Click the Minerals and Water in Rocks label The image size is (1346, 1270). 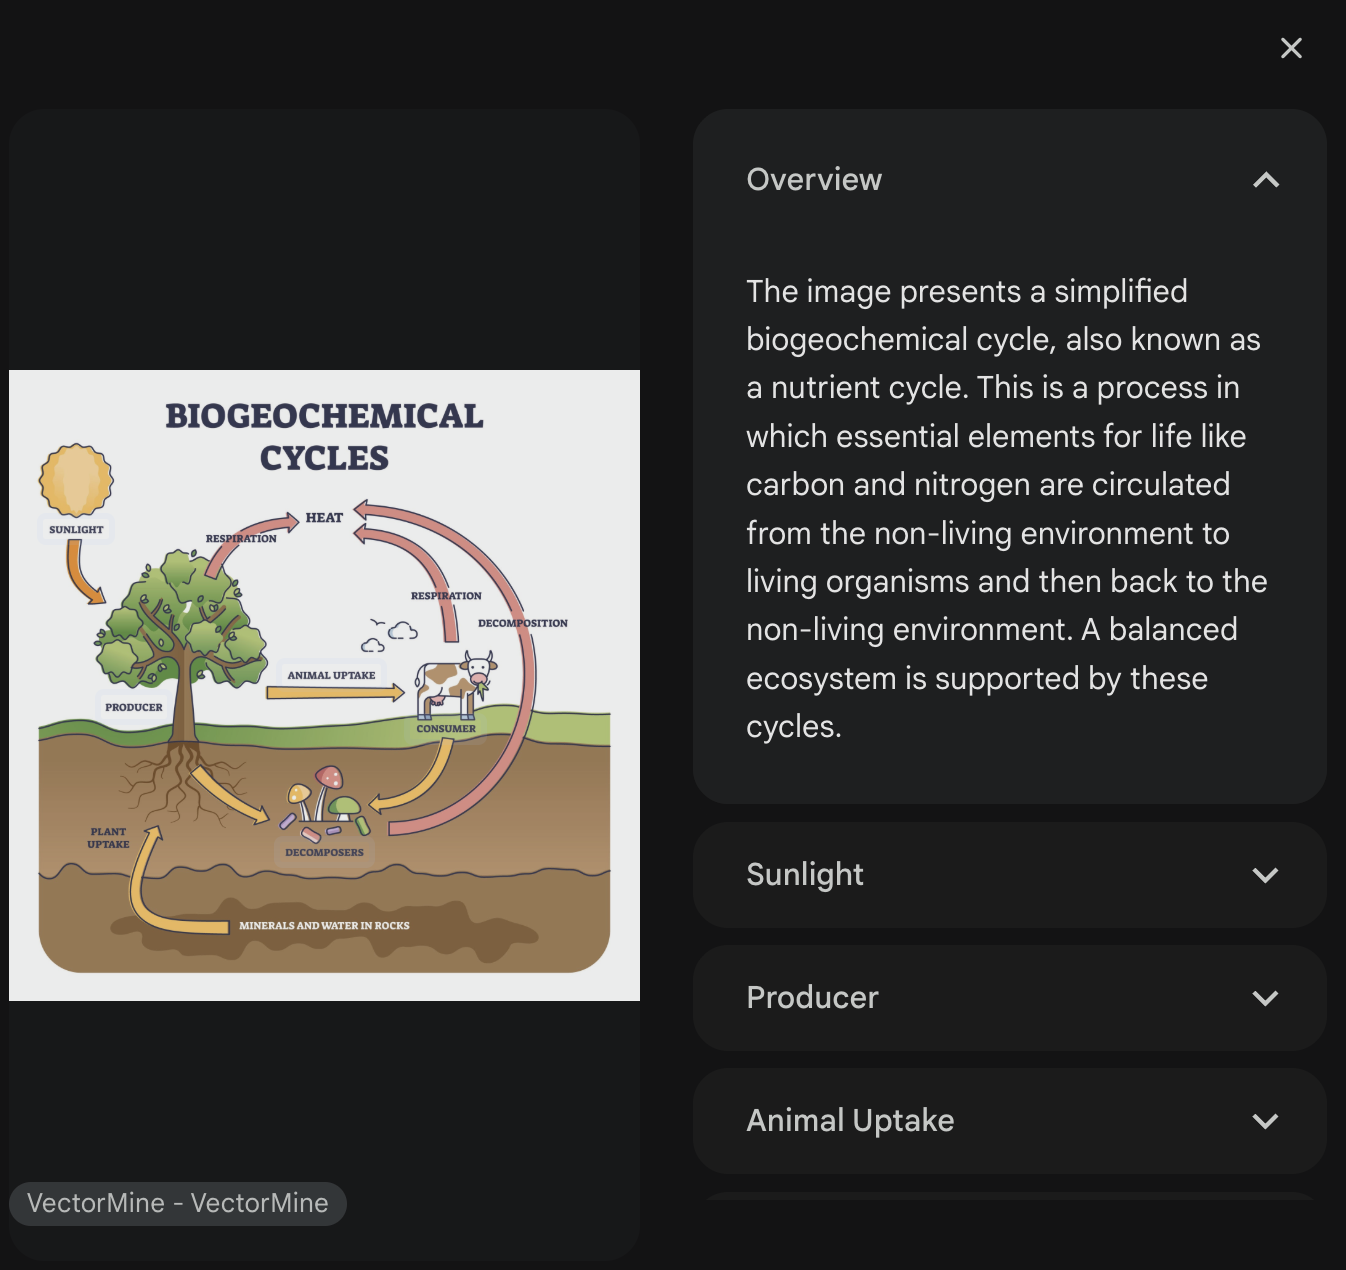coord(324,925)
